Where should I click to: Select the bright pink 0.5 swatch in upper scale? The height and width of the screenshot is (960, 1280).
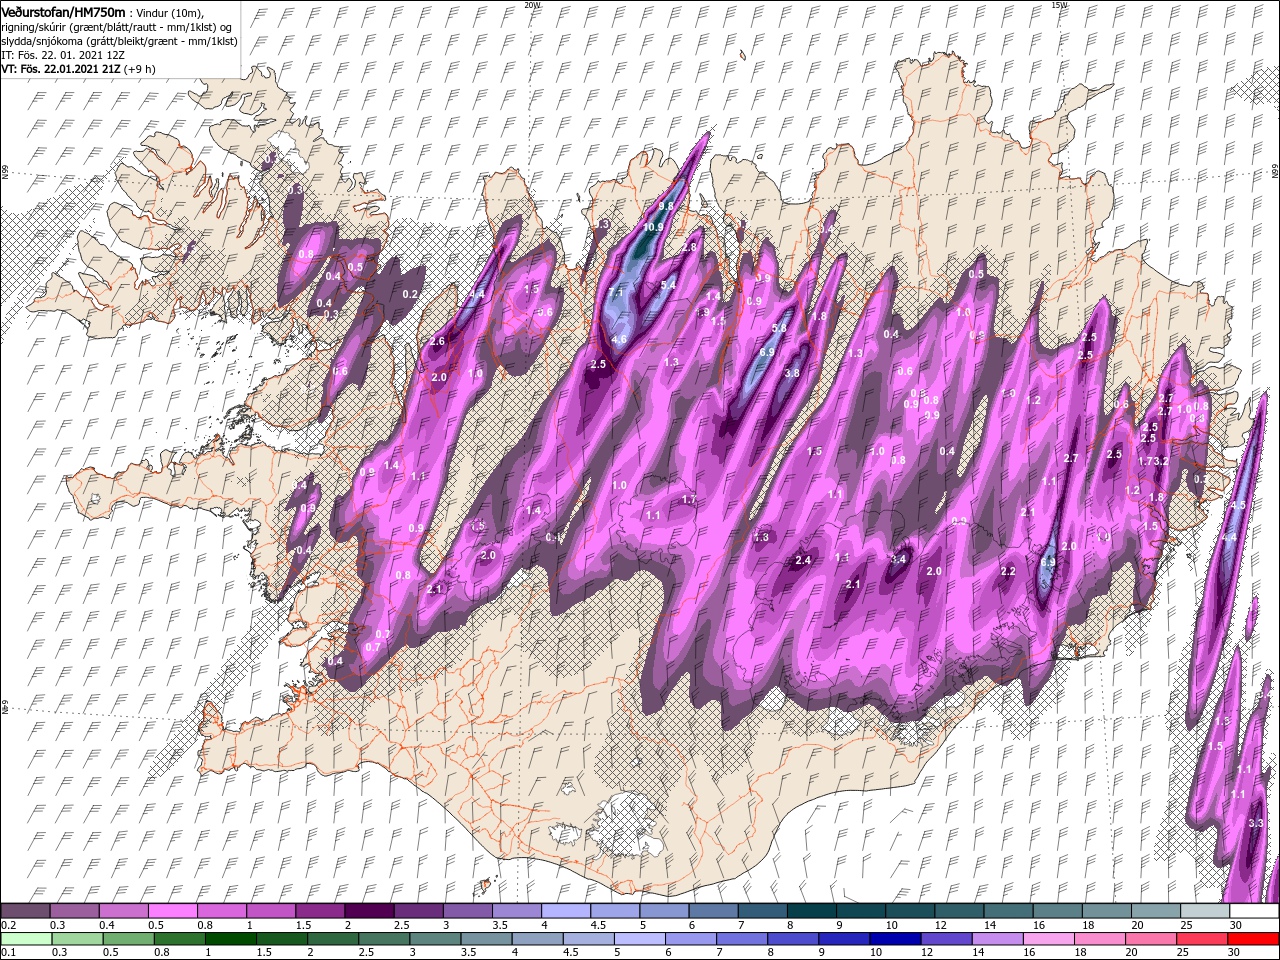[x=172, y=911]
